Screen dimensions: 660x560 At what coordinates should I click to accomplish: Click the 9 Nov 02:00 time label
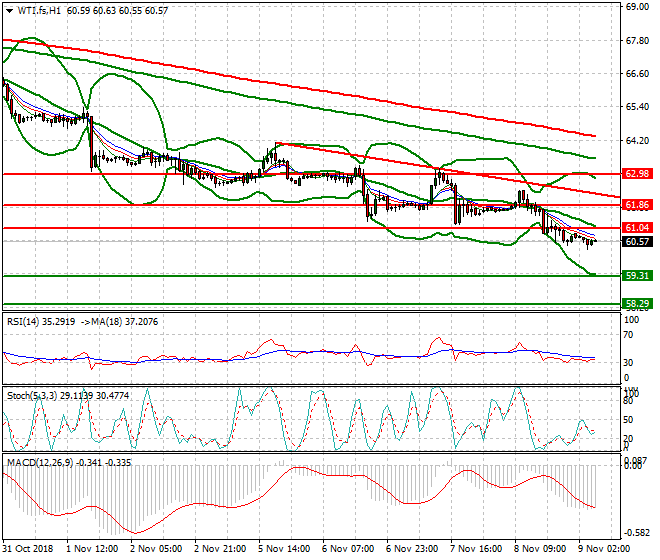(x=604, y=549)
